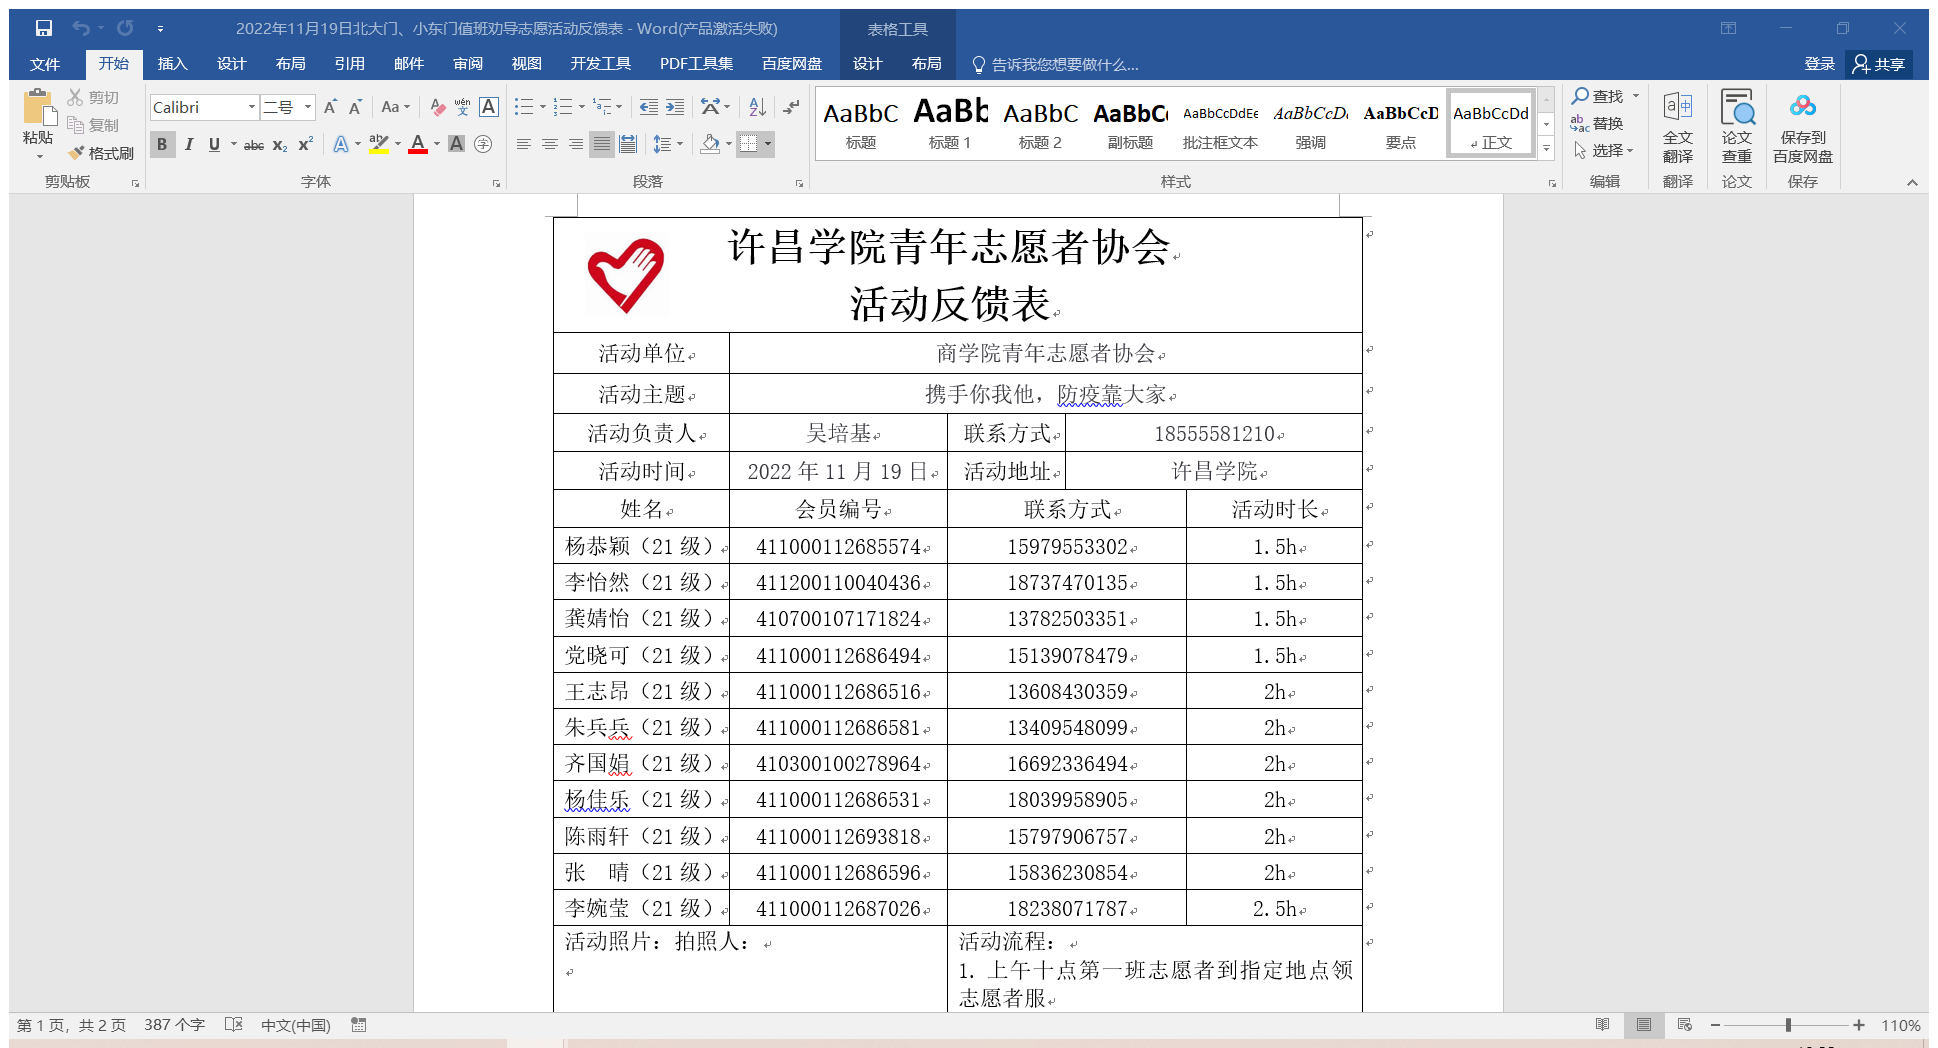Click the Increase Indent icon
This screenshot has width=1938, height=1048.
point(675,107)
